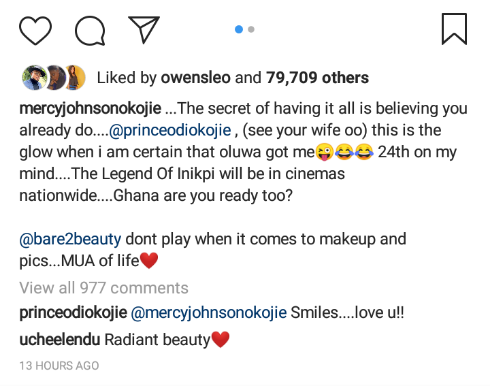The height and width of the screenshot is (386, 490).
Task: Tap the @bare2beauty mention
Action: pyautogui.click(x=70, y=239)
